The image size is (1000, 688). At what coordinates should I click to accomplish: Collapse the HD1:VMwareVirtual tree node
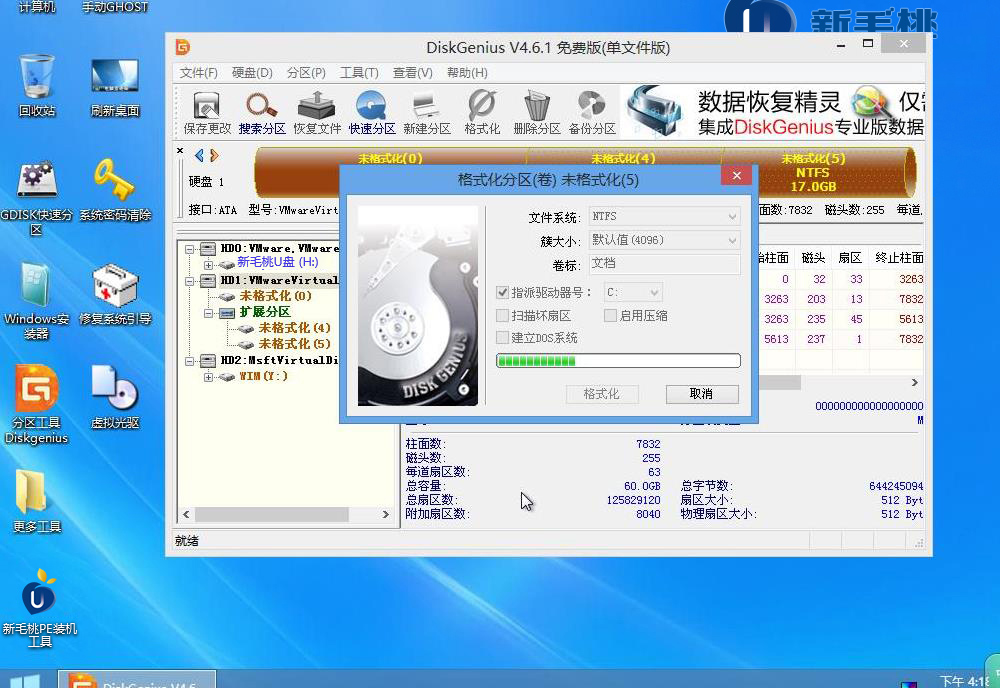click(x=189, y=281)
